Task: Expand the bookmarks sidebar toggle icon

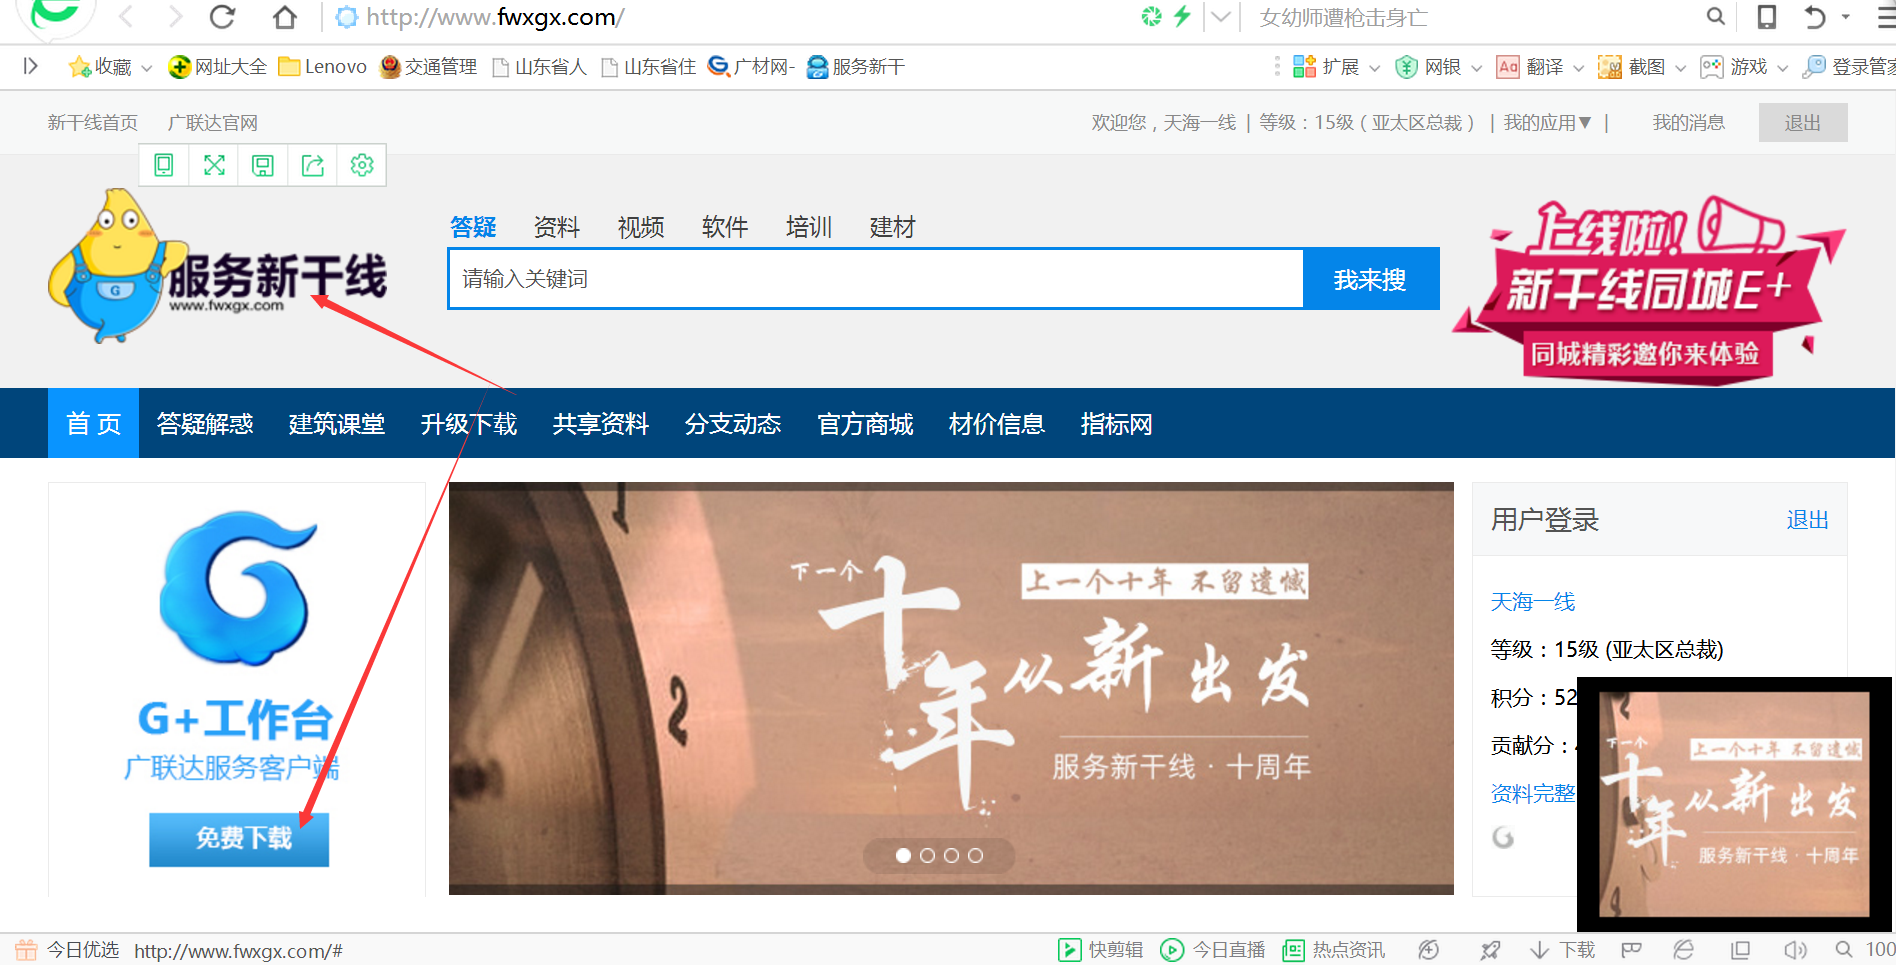Action: (31, 66)
